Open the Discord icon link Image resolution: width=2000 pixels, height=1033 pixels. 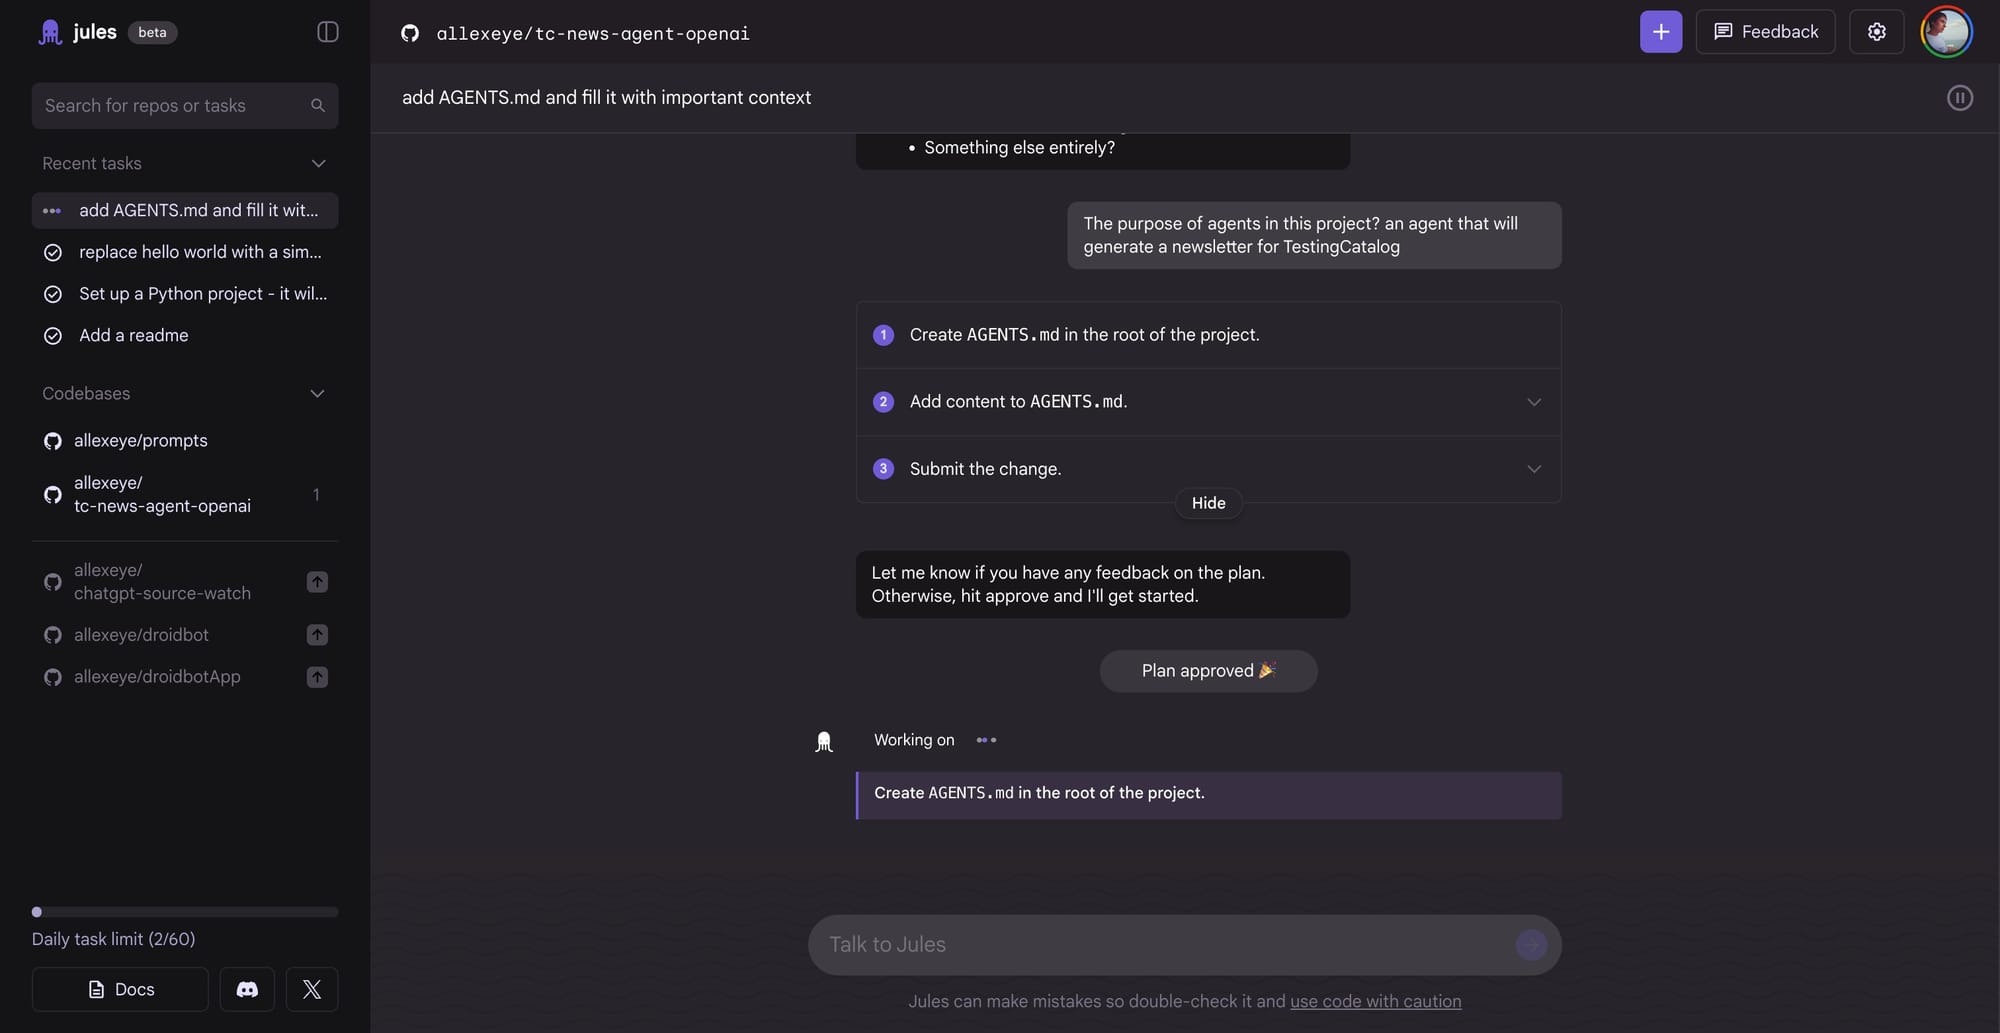point(247,989)
